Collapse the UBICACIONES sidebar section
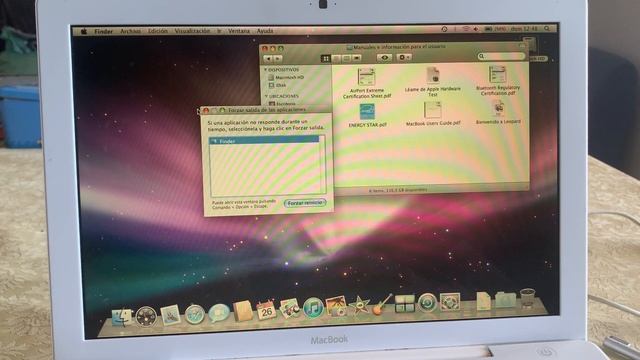This screenshot has height=360, width=640. (266, 96)
